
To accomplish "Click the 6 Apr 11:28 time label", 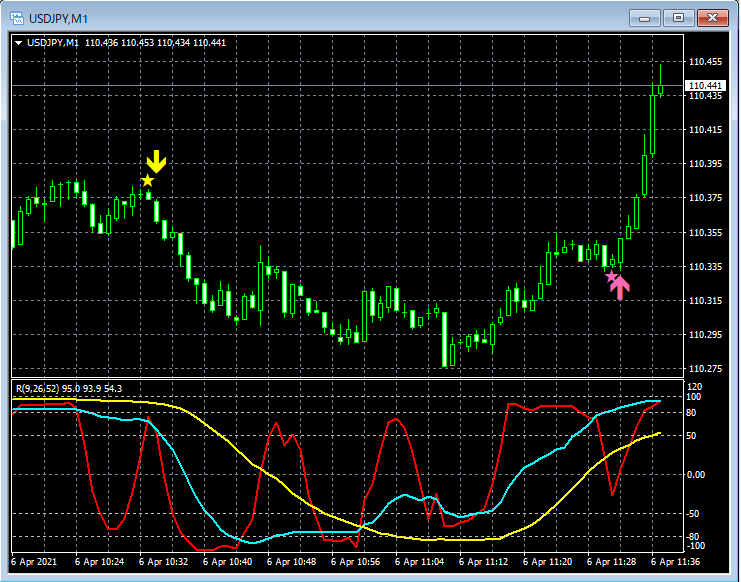I will (612, 562).
